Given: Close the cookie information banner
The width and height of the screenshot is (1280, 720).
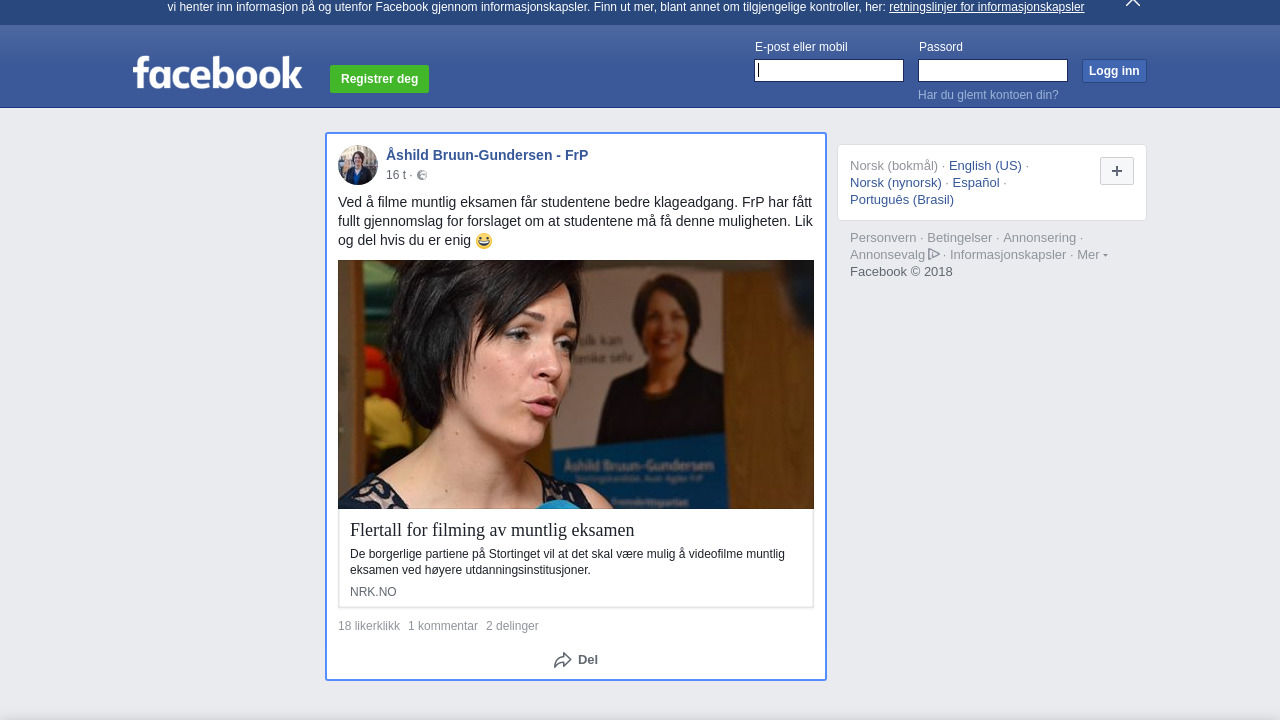Looking at the screenshot, I should point(1133,3).
